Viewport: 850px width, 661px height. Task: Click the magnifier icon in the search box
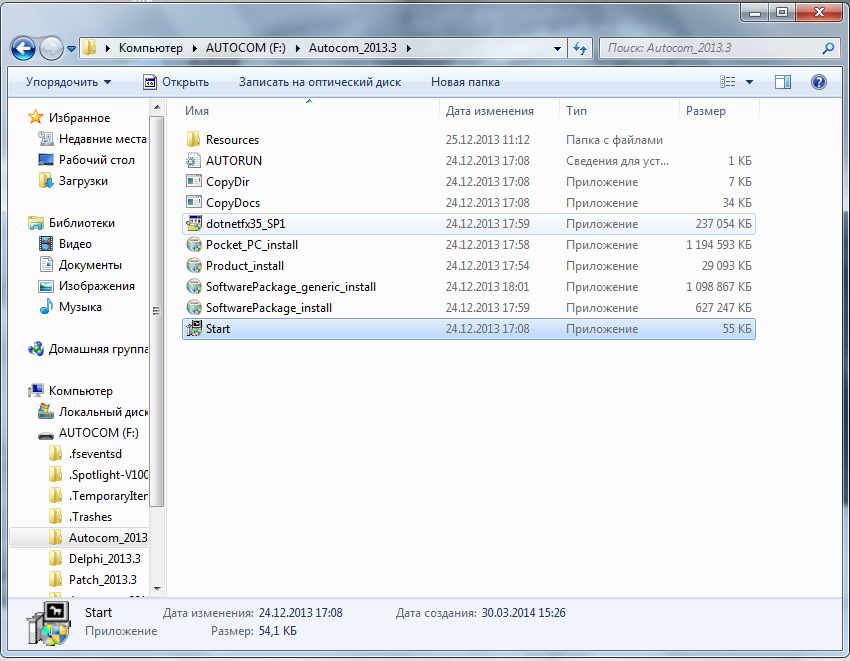pyautogui.click(x=828, y=49)
